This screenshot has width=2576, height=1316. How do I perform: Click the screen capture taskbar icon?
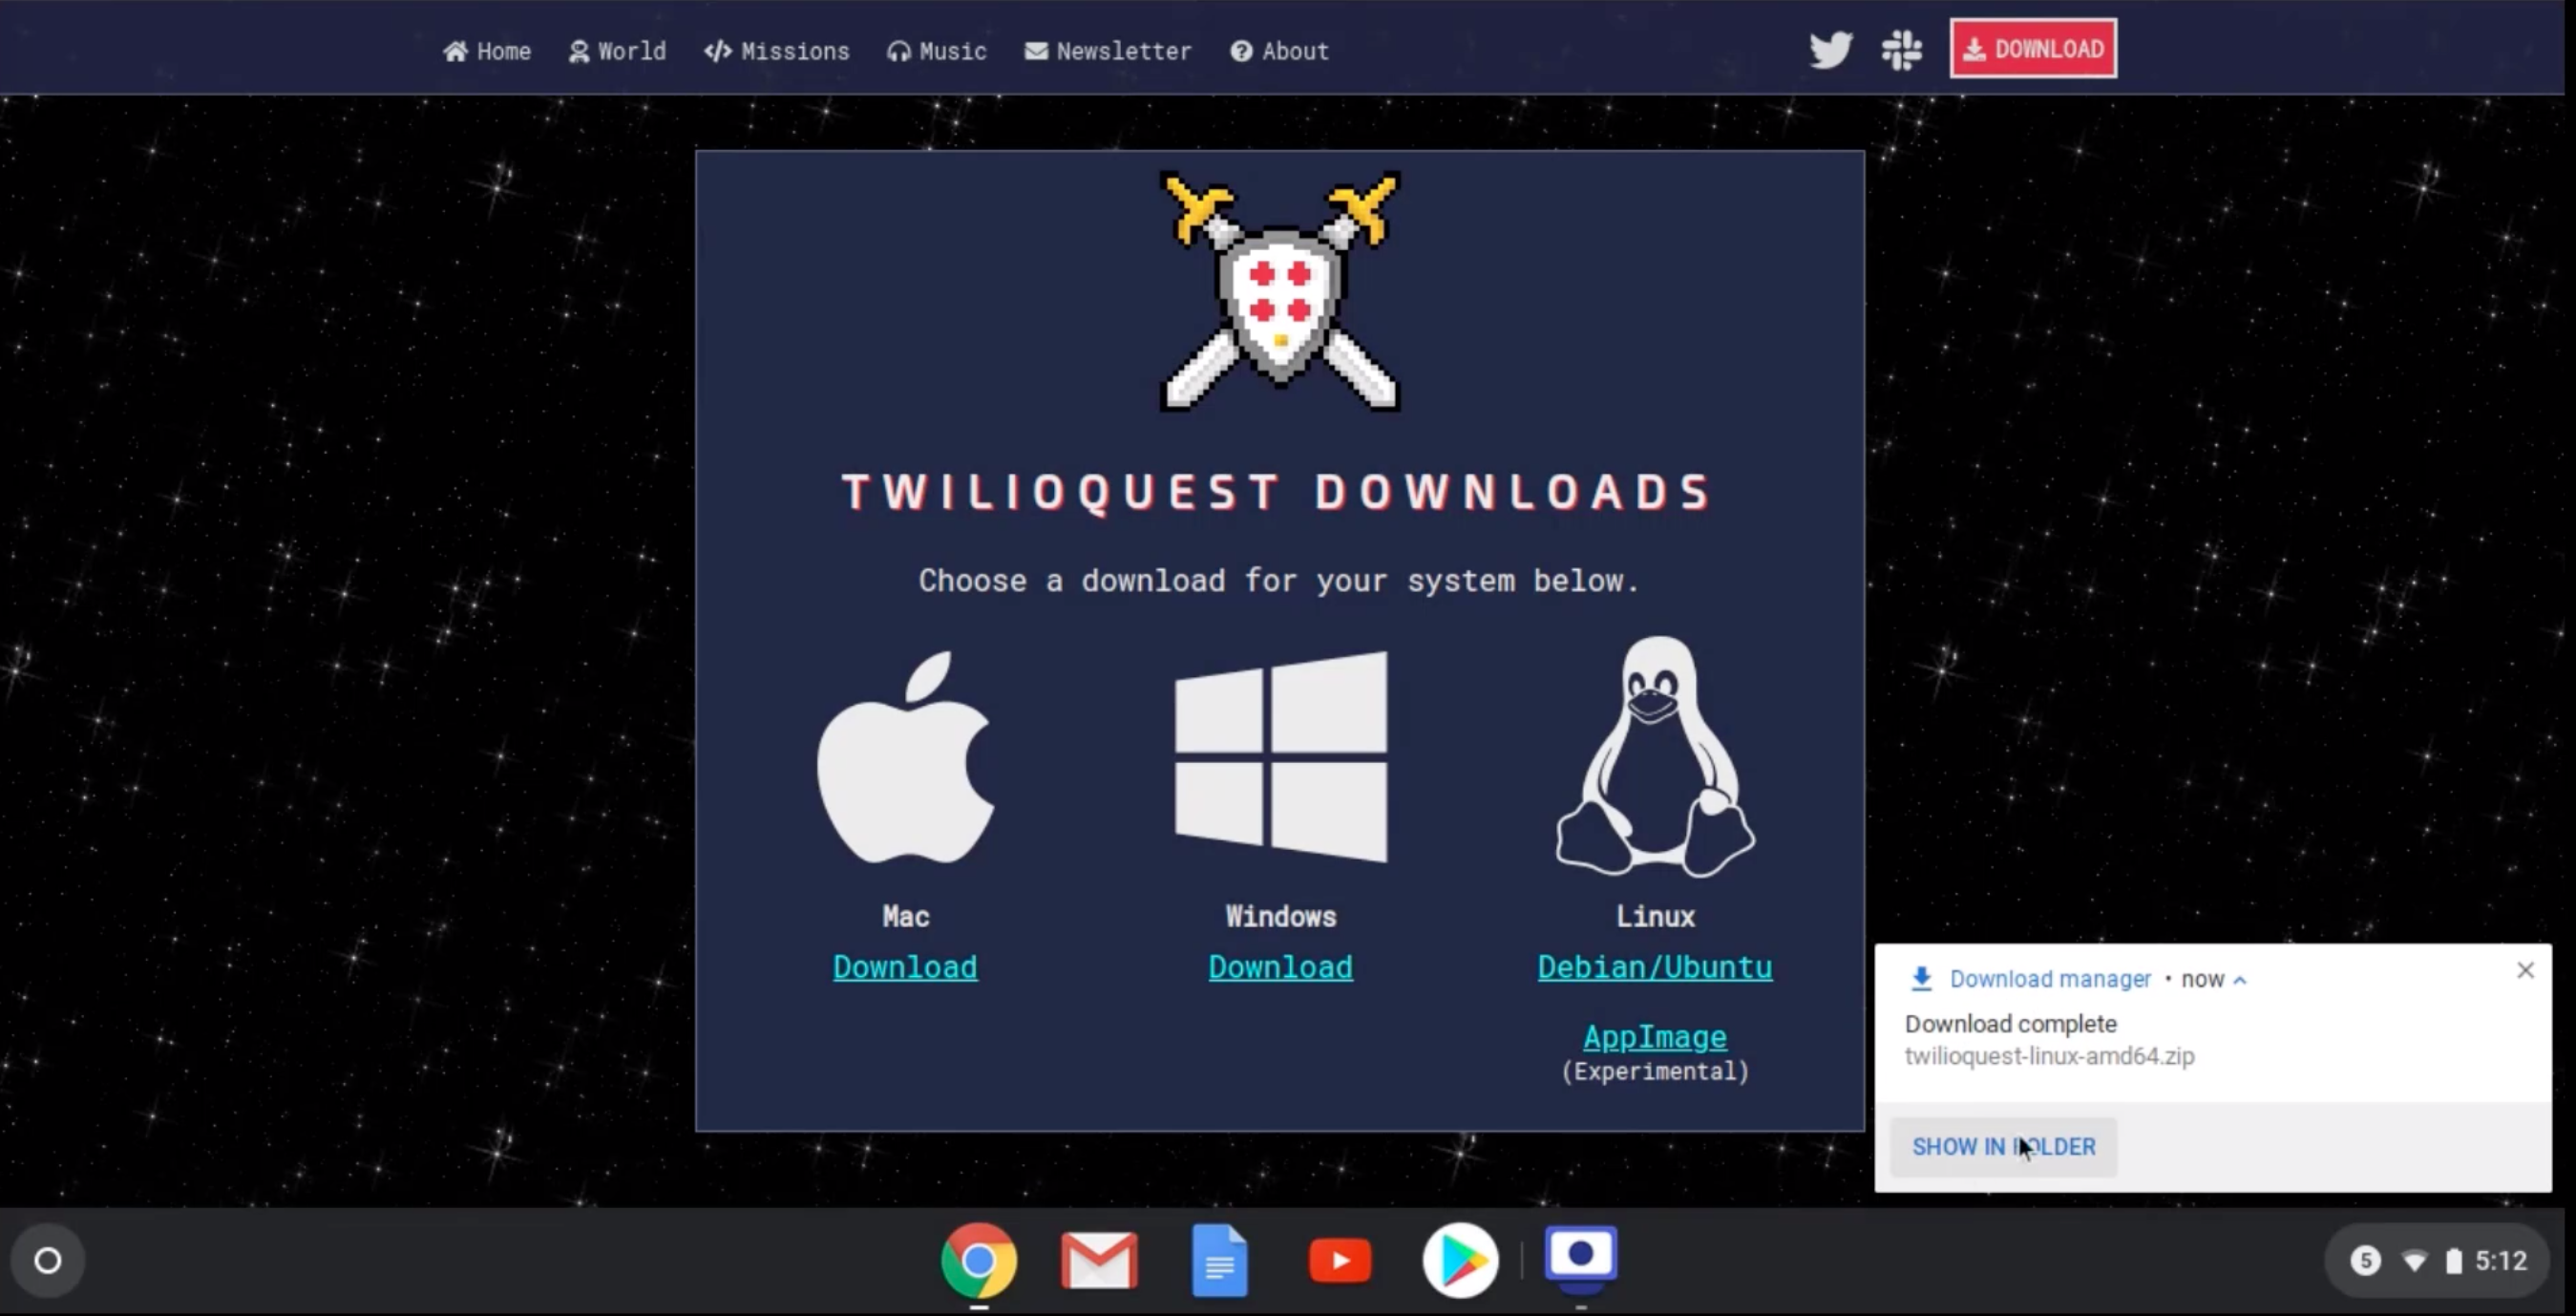pos(1579,1259)
